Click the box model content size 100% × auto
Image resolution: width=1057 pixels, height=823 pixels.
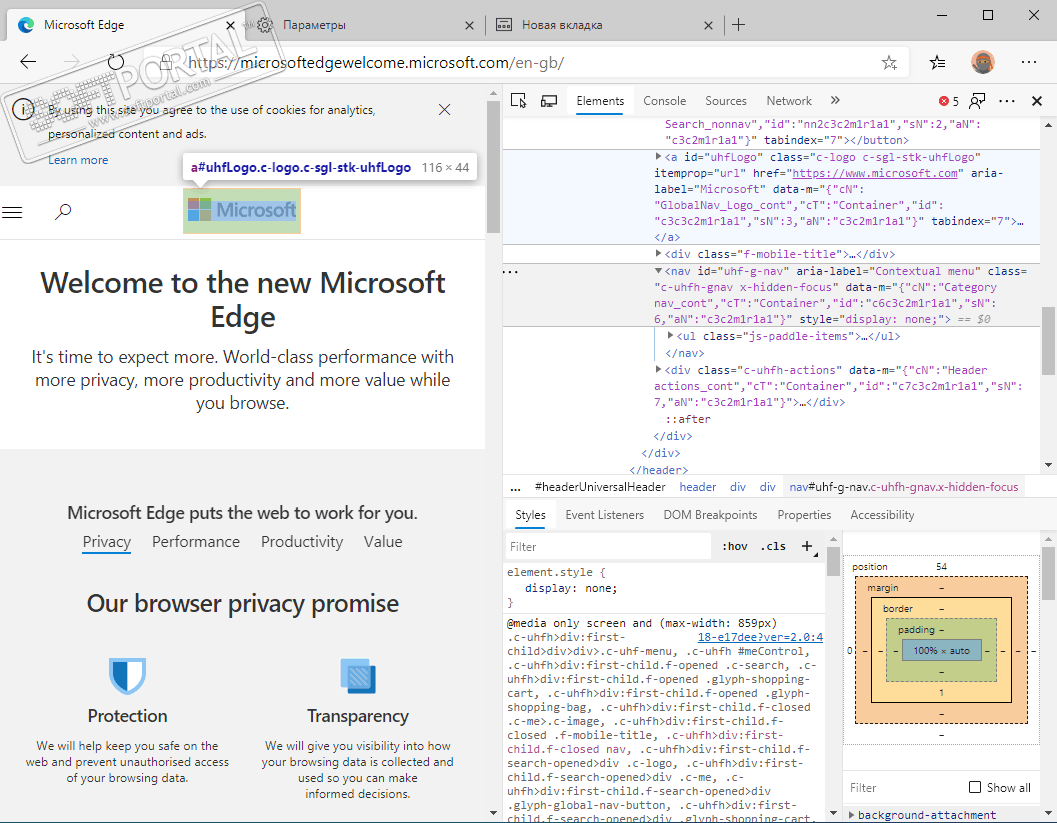tap(942, 650)
